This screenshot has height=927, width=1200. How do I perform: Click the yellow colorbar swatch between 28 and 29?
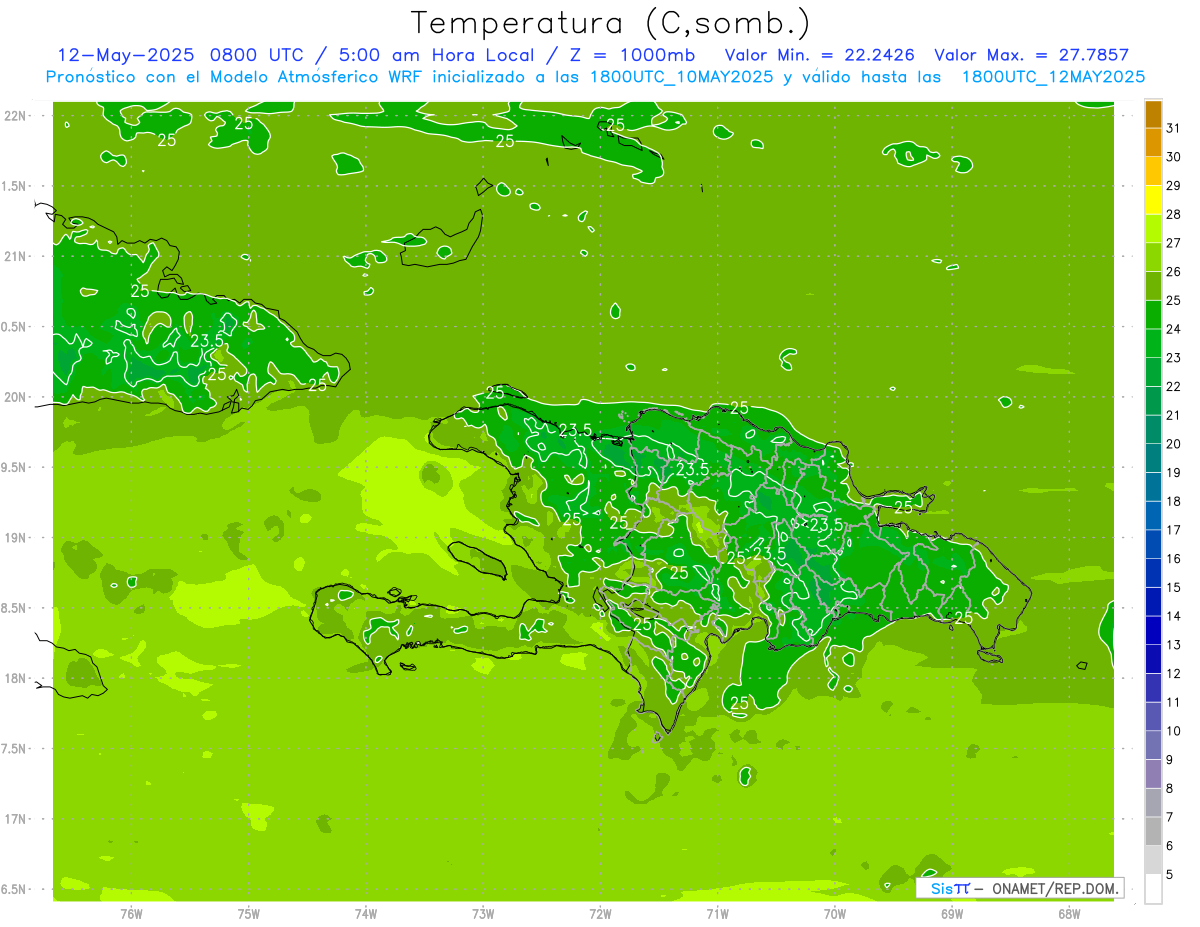click(1153, 200)
